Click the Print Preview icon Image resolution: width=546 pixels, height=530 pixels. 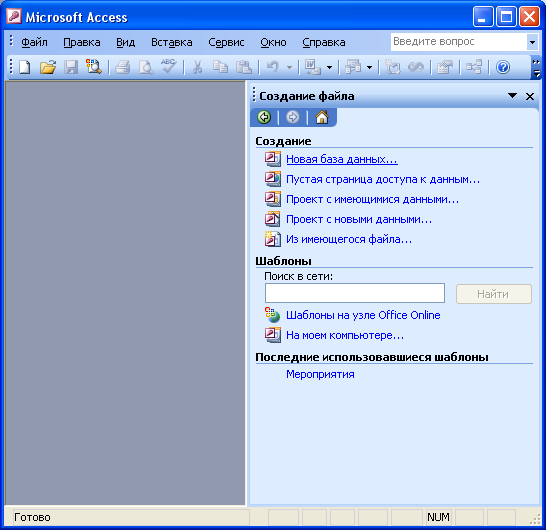(x=146, y=67)
